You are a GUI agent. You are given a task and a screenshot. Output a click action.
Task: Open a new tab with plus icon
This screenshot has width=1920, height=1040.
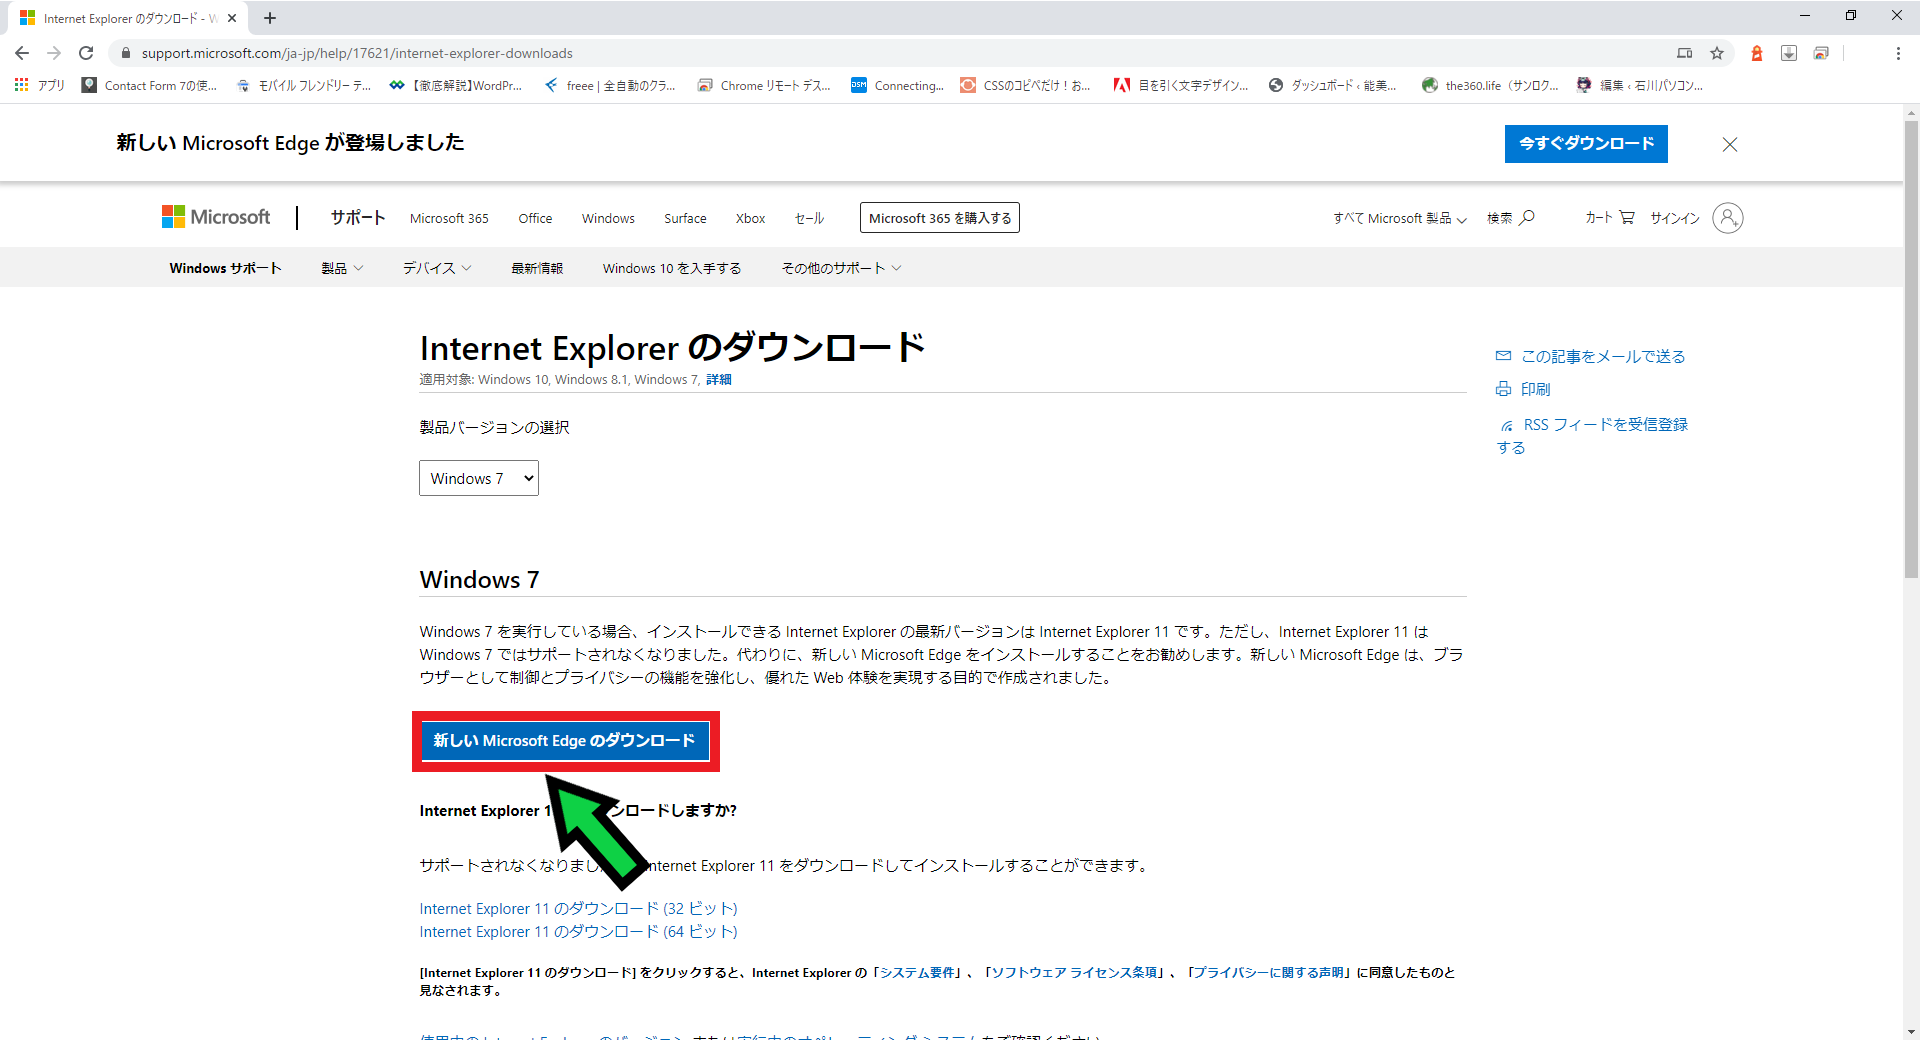pos(270,18)
